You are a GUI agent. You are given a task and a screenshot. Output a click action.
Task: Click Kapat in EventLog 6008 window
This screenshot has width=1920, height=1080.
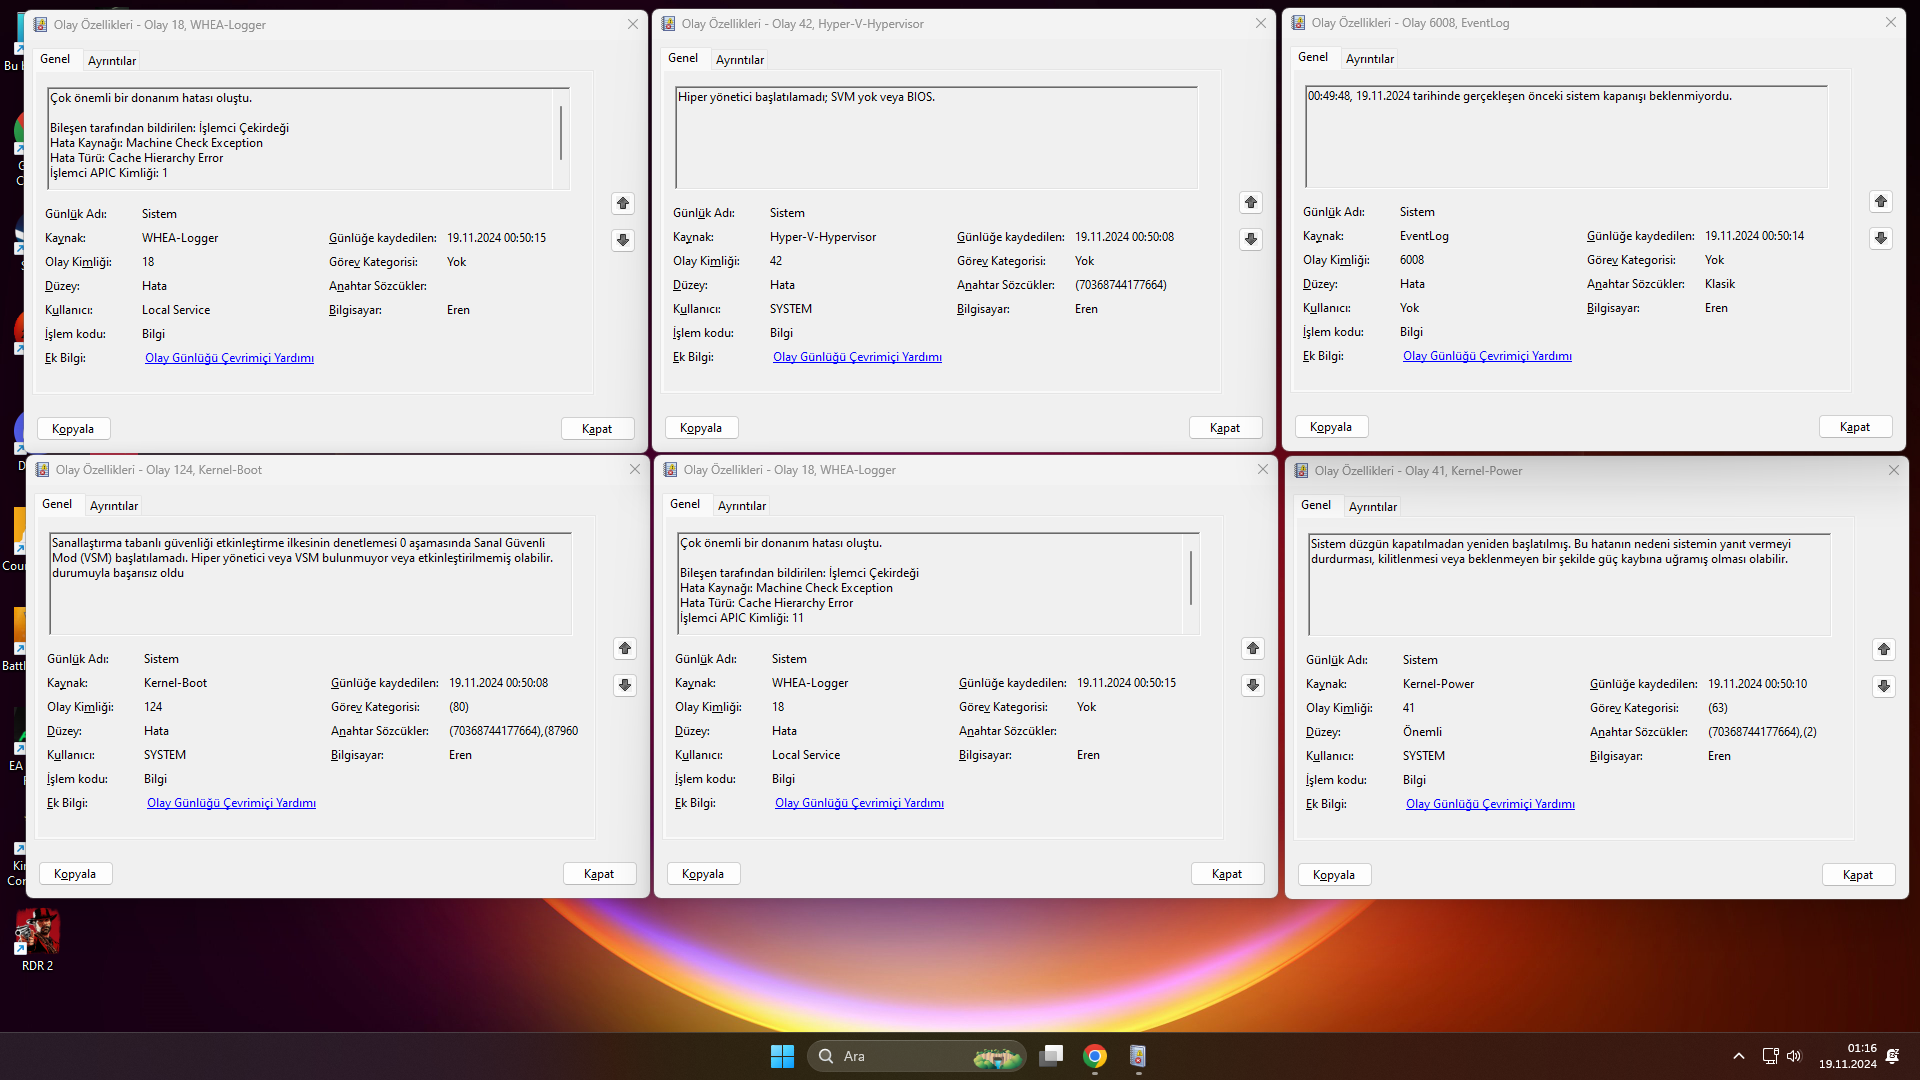pos(1855,427)
